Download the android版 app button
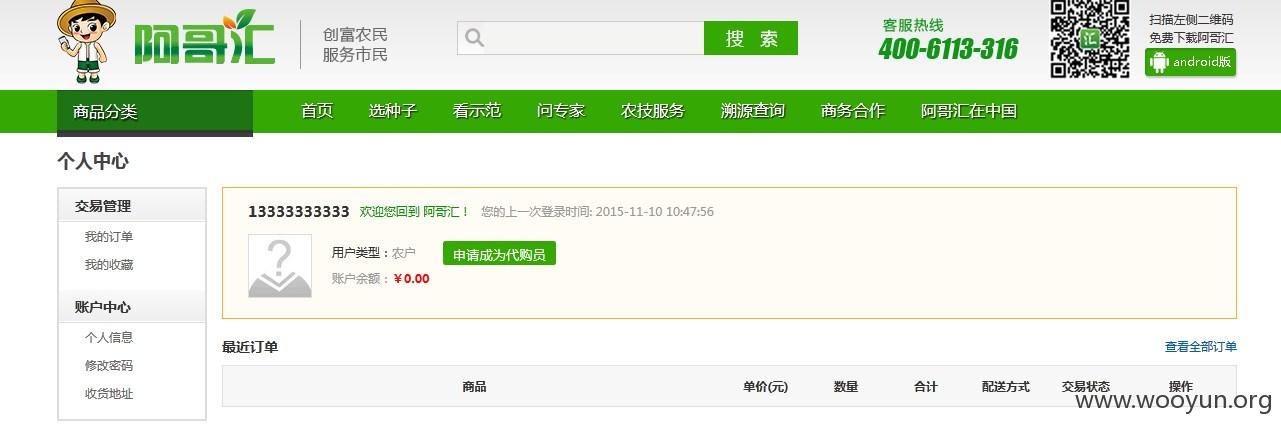The width and height of the screenshot is (1281, 429). pyautogui.click(x=1190, y=62)
